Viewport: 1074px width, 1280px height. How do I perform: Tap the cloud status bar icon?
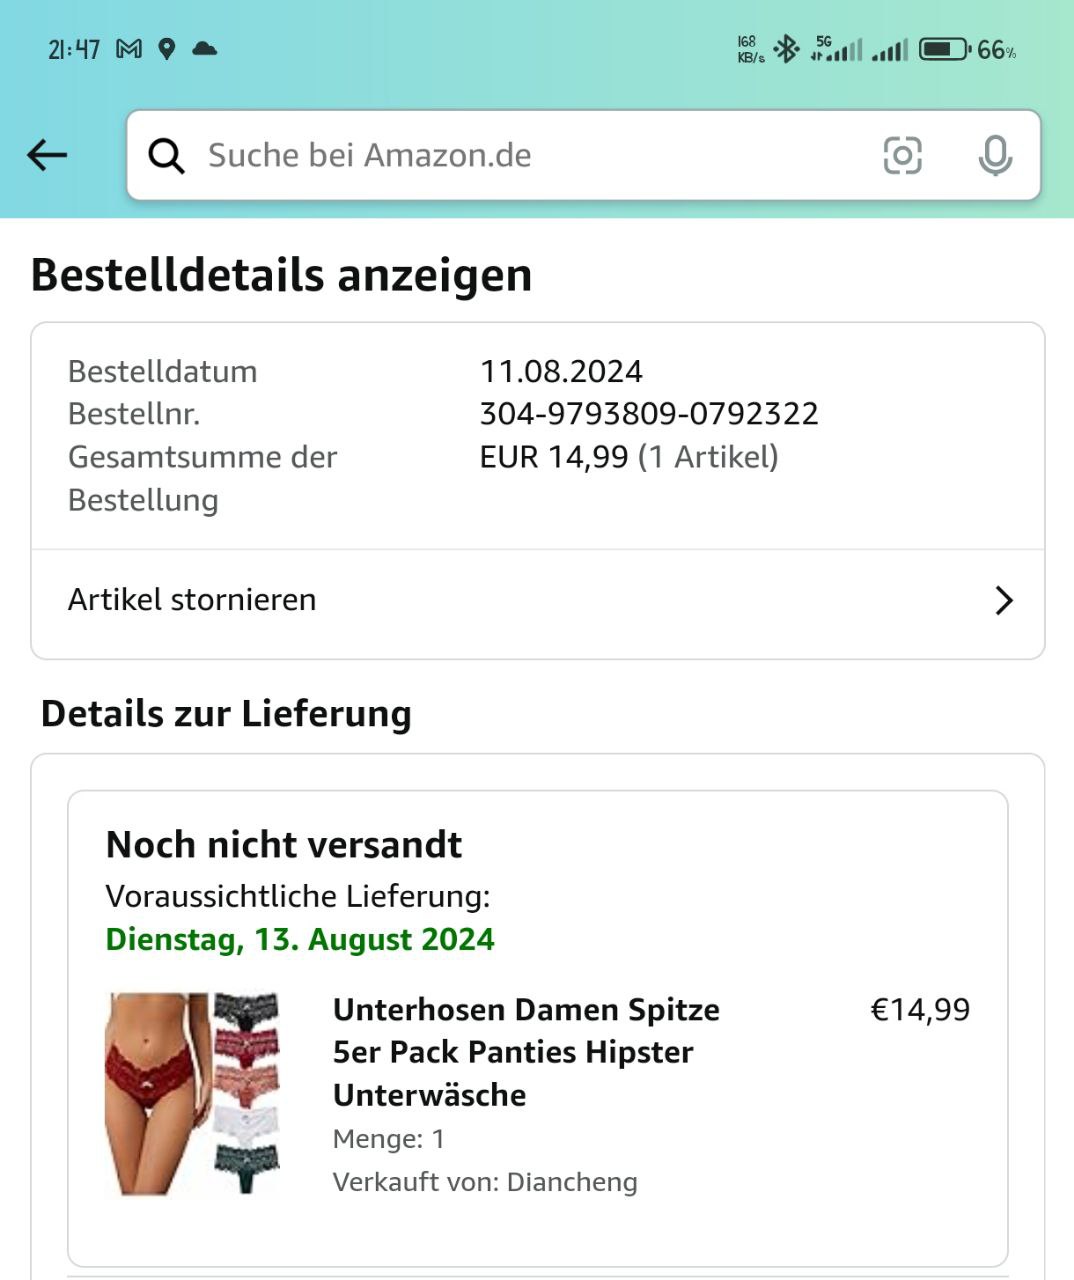click(x=205, y=48)
